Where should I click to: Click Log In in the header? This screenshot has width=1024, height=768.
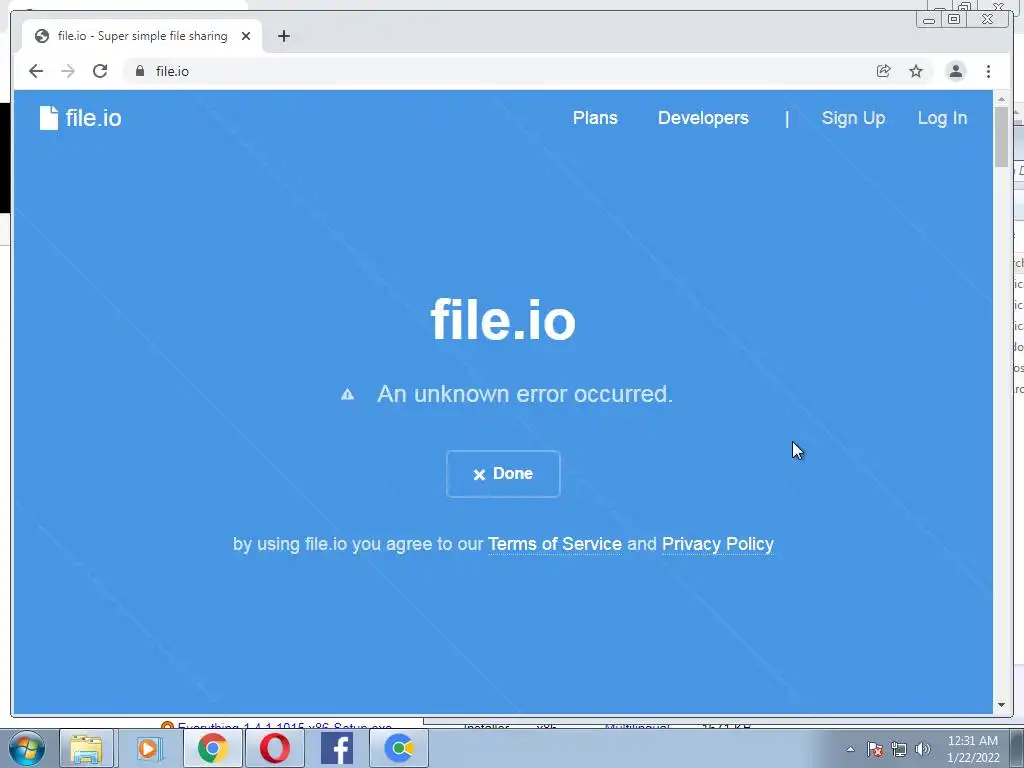point(942,118)
